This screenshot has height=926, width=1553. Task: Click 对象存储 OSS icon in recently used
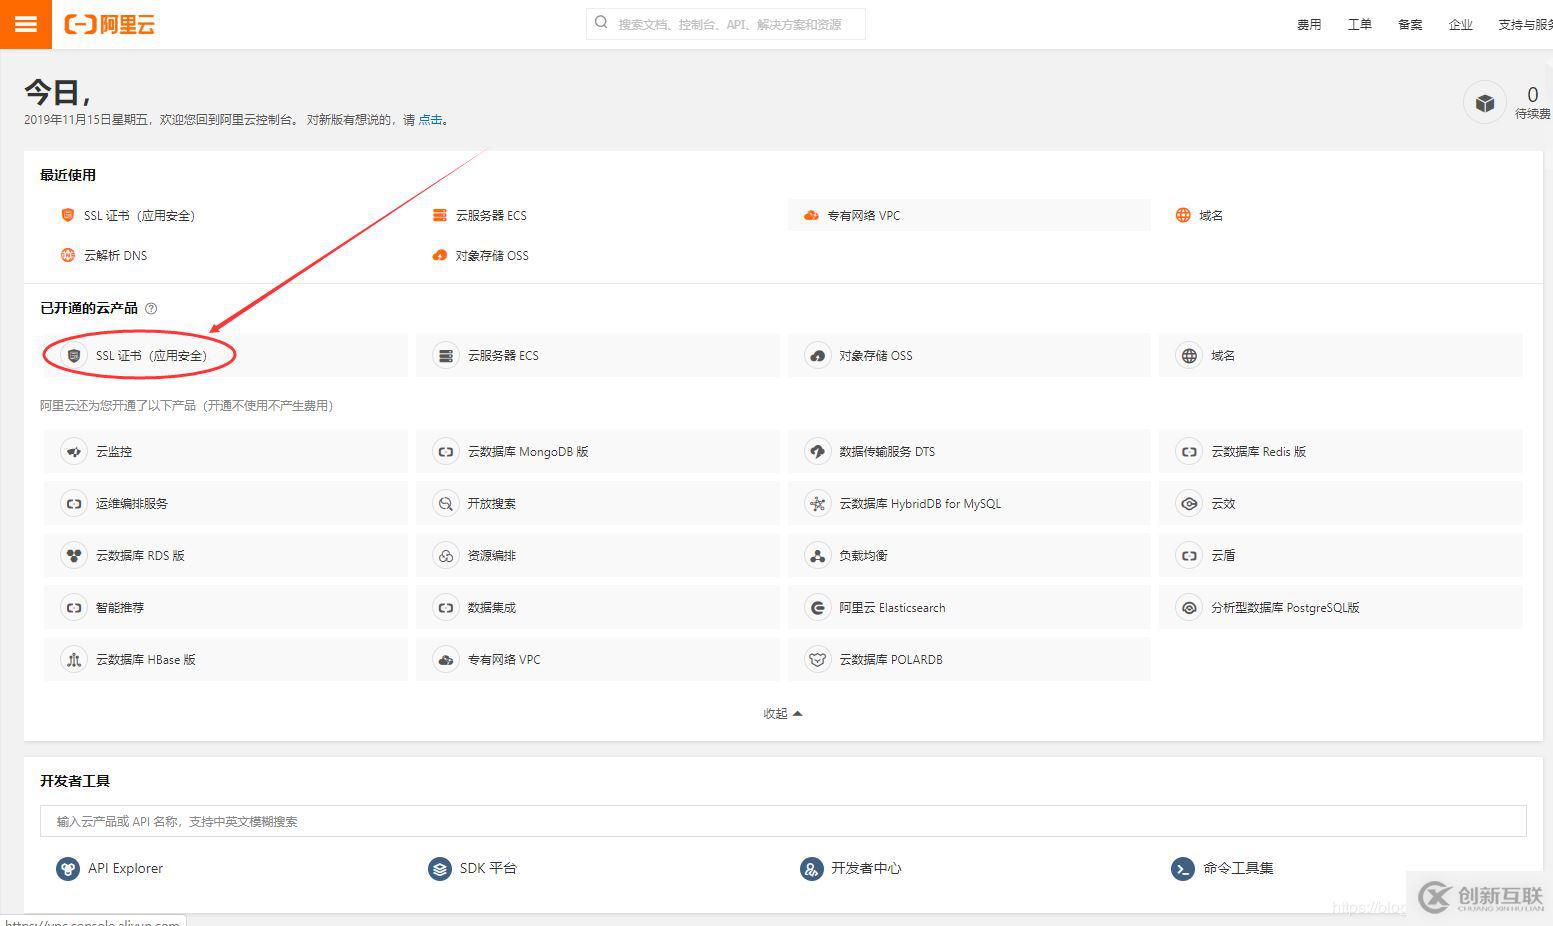[439, 255]
